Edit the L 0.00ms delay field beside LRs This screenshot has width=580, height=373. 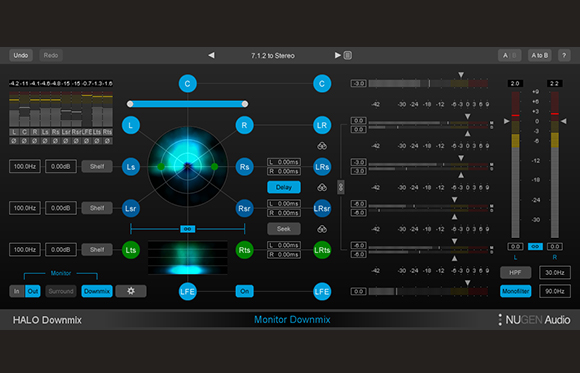[284, 162]
